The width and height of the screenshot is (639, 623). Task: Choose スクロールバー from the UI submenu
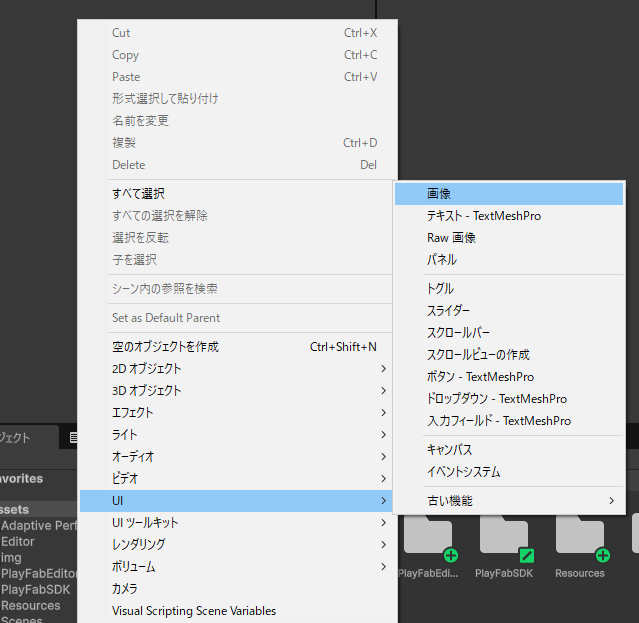(x=509, y=332)
